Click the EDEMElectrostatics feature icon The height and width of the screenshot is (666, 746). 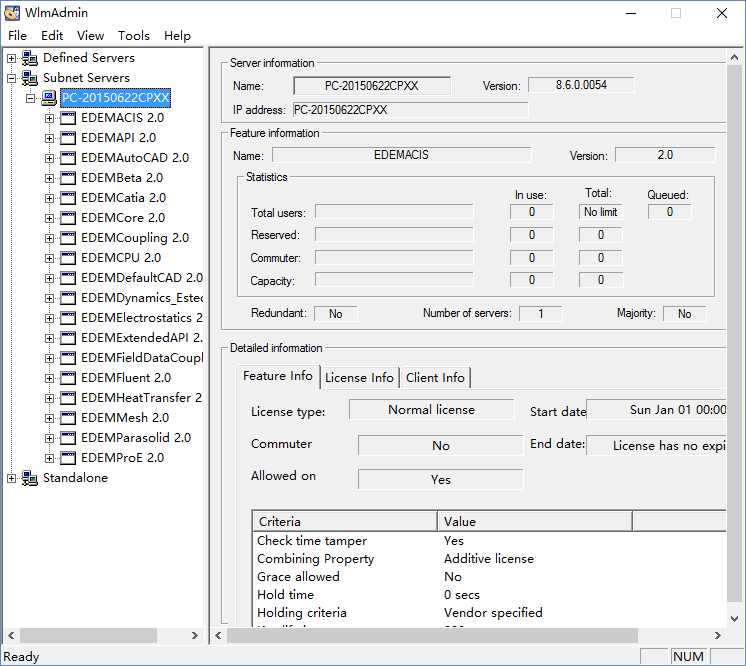click(x=68, y=318)
